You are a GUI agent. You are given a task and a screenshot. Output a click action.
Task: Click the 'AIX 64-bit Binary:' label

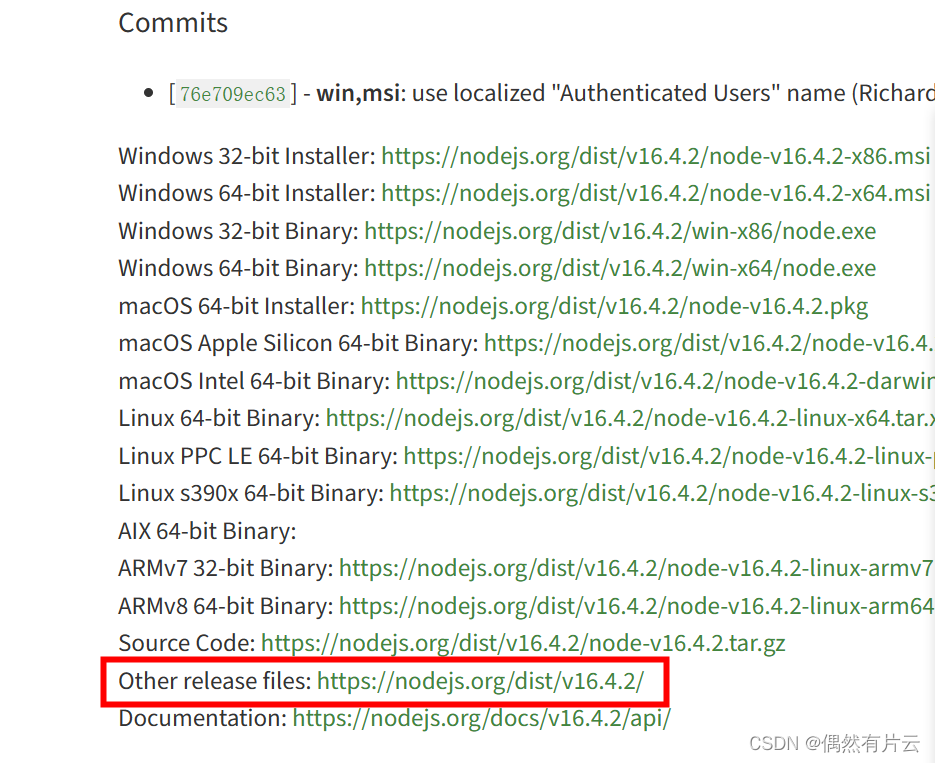[x=207, y=531]
